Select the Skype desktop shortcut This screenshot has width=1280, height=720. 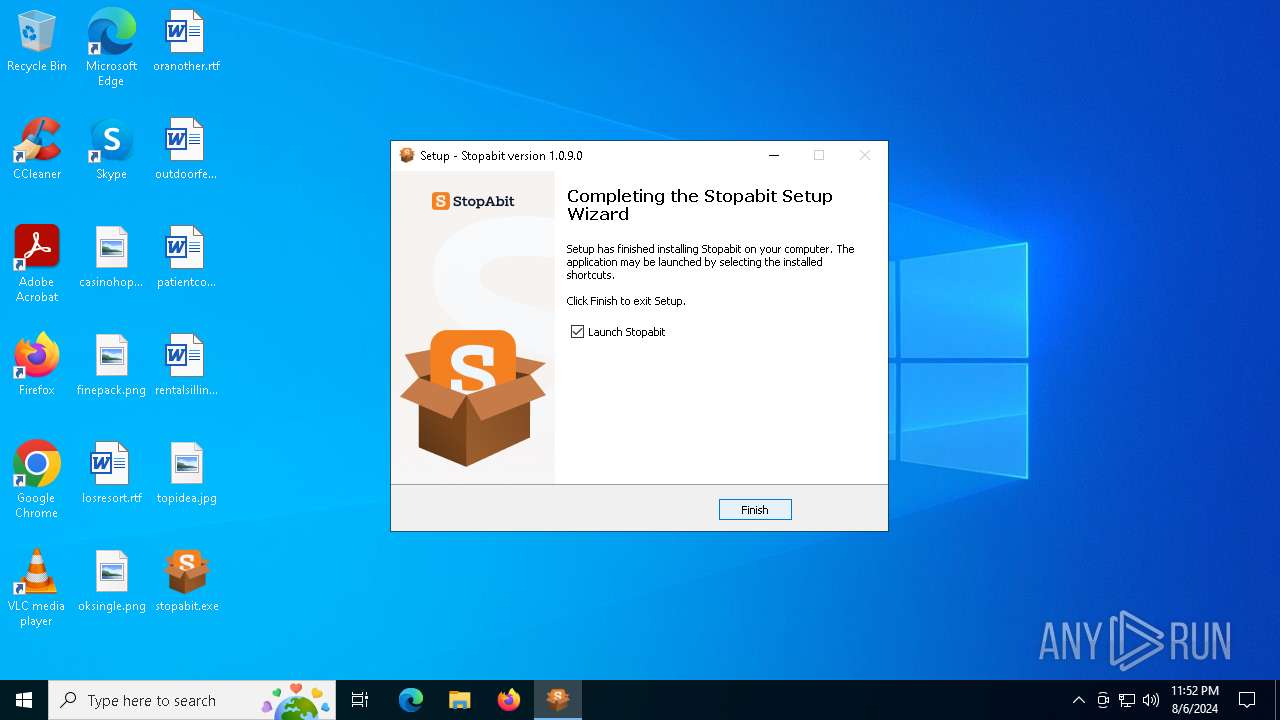point(111,149)
